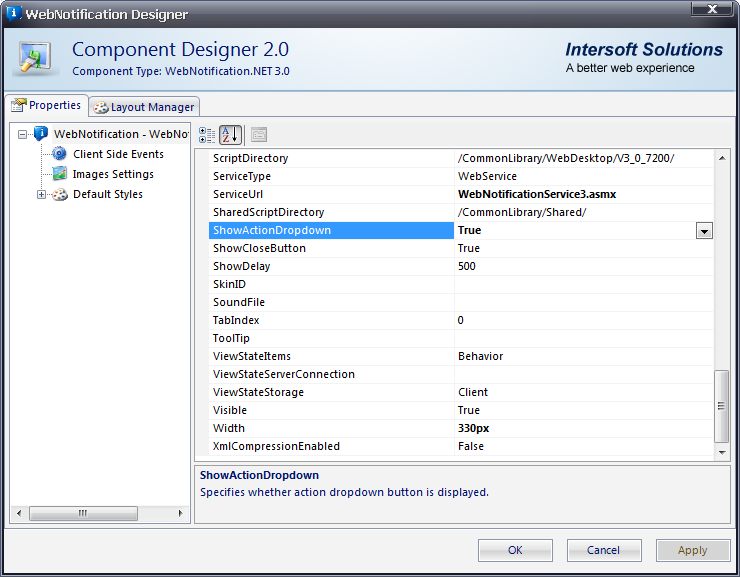This screenshot has height=577, width=740.
Task: Open the ShowActionDropdown value dropdown arrow
Action: pos(704,231)
